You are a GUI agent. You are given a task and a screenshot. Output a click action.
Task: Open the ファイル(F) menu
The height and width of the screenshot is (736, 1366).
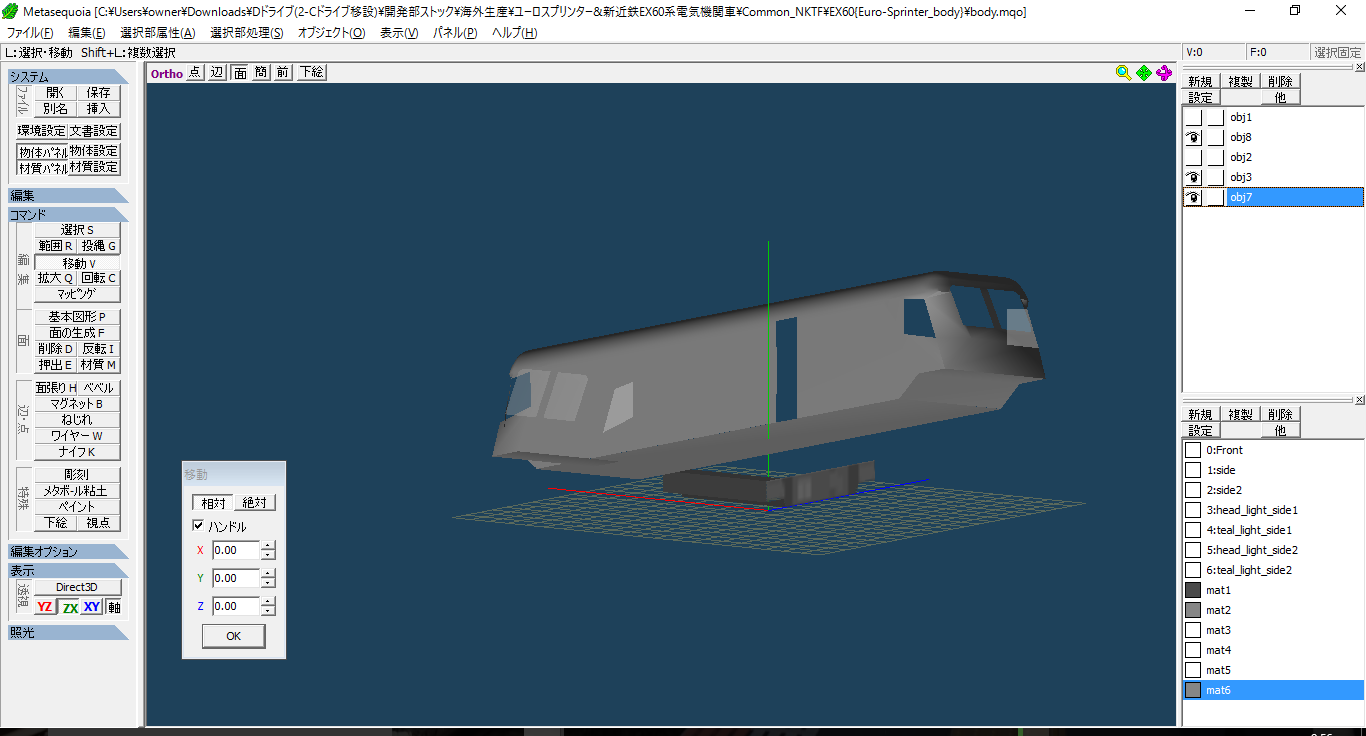pos(30,33)
